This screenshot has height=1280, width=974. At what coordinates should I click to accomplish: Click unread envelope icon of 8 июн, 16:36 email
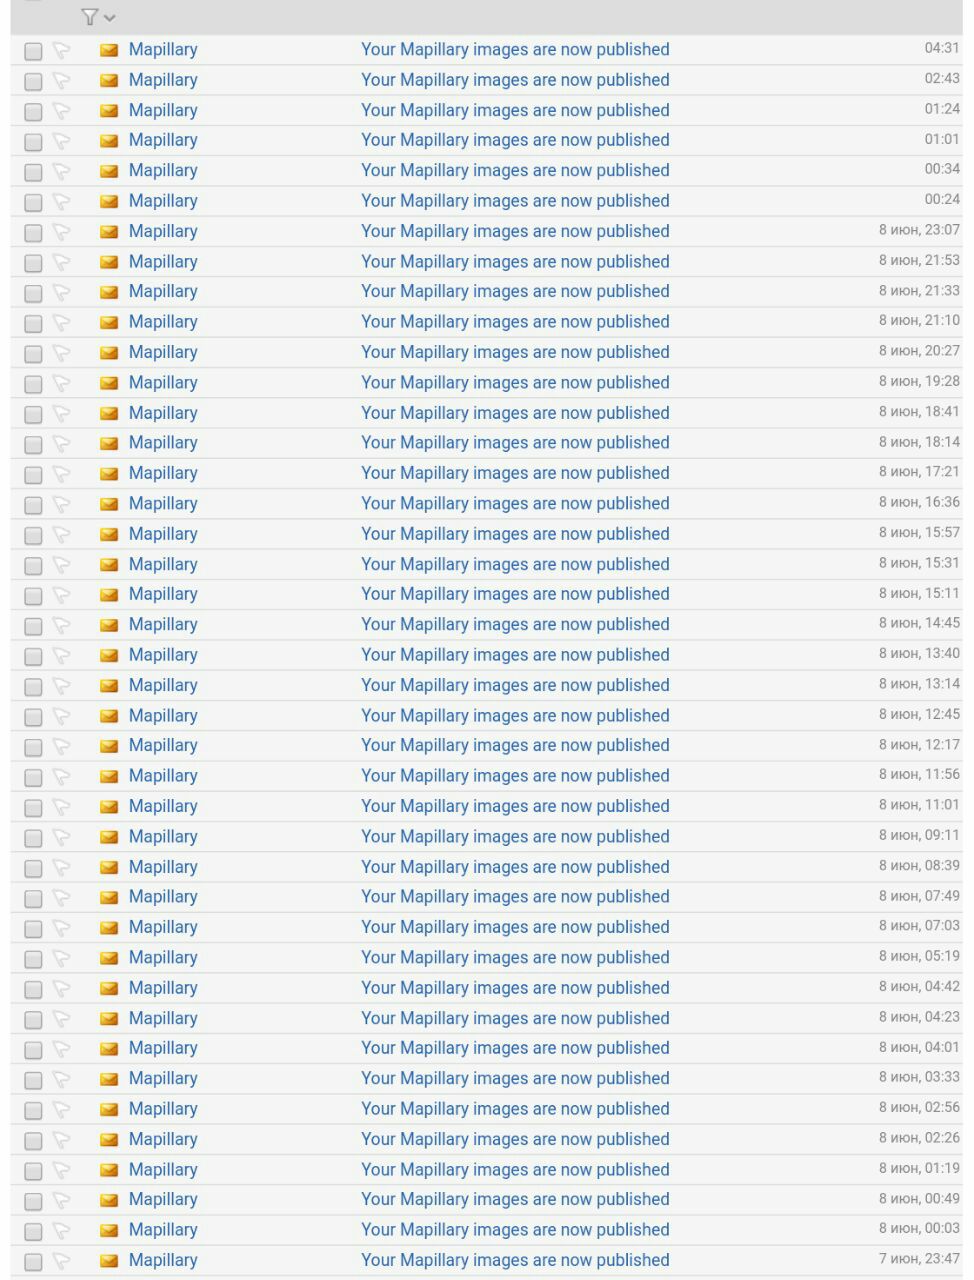tap(109, 504)
